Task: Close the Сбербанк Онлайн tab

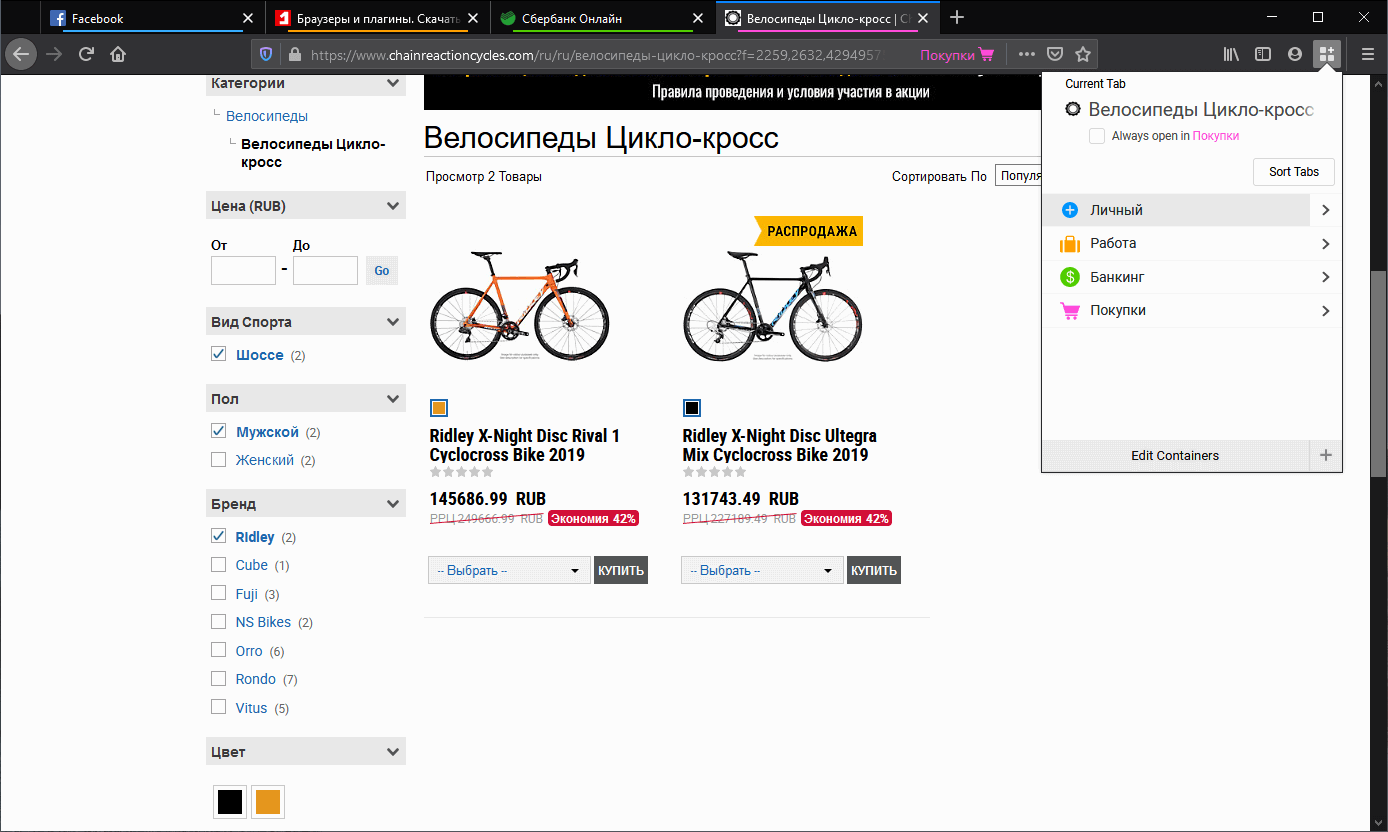Action: [697, 18]
